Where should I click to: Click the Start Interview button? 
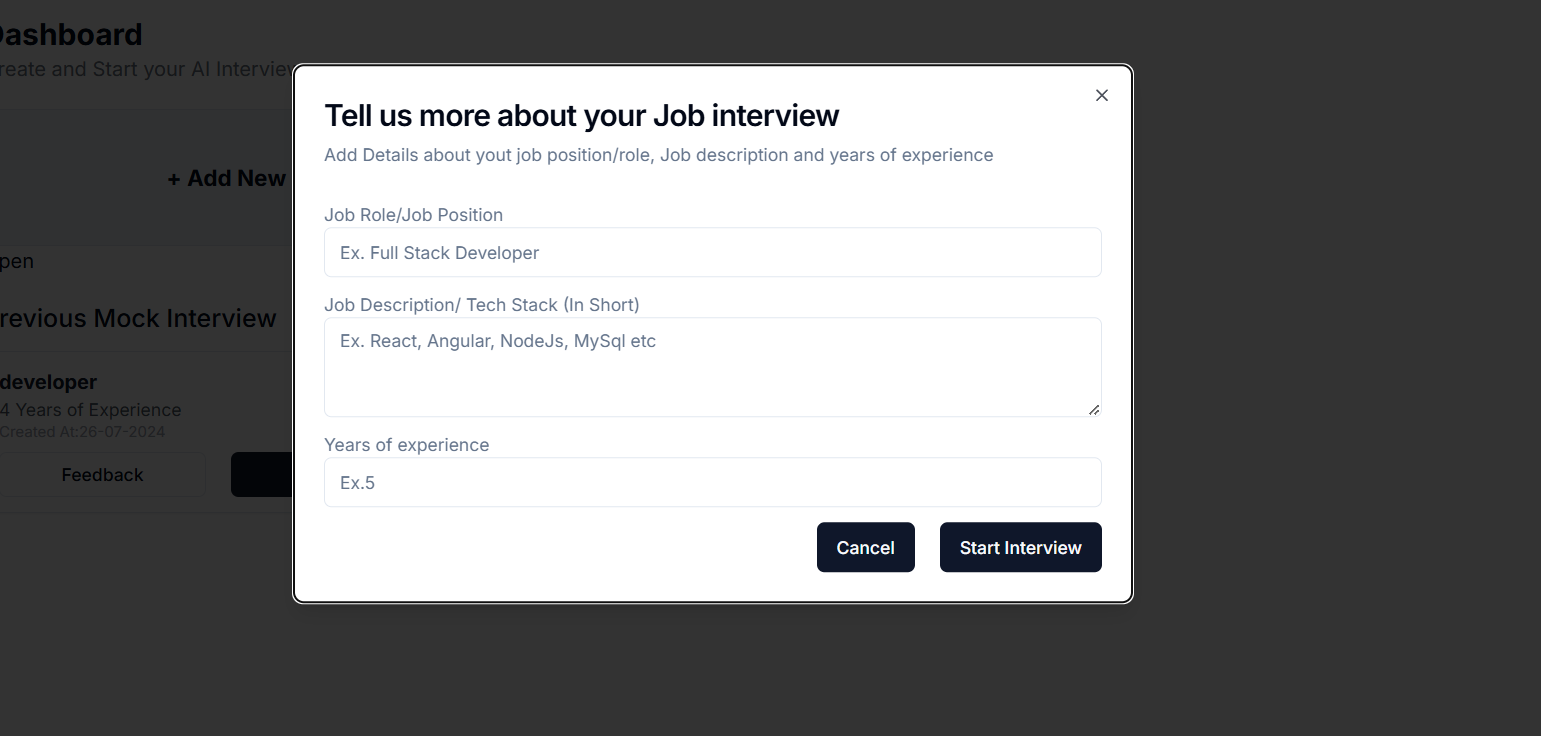click(1020, 547)
